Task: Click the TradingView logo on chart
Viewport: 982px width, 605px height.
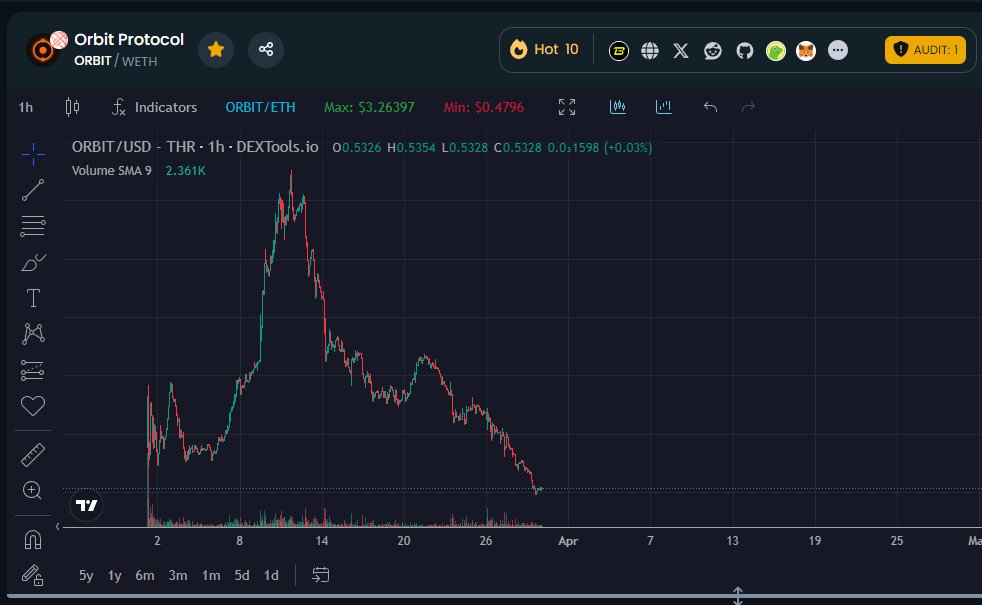Action: pos(86,505)
